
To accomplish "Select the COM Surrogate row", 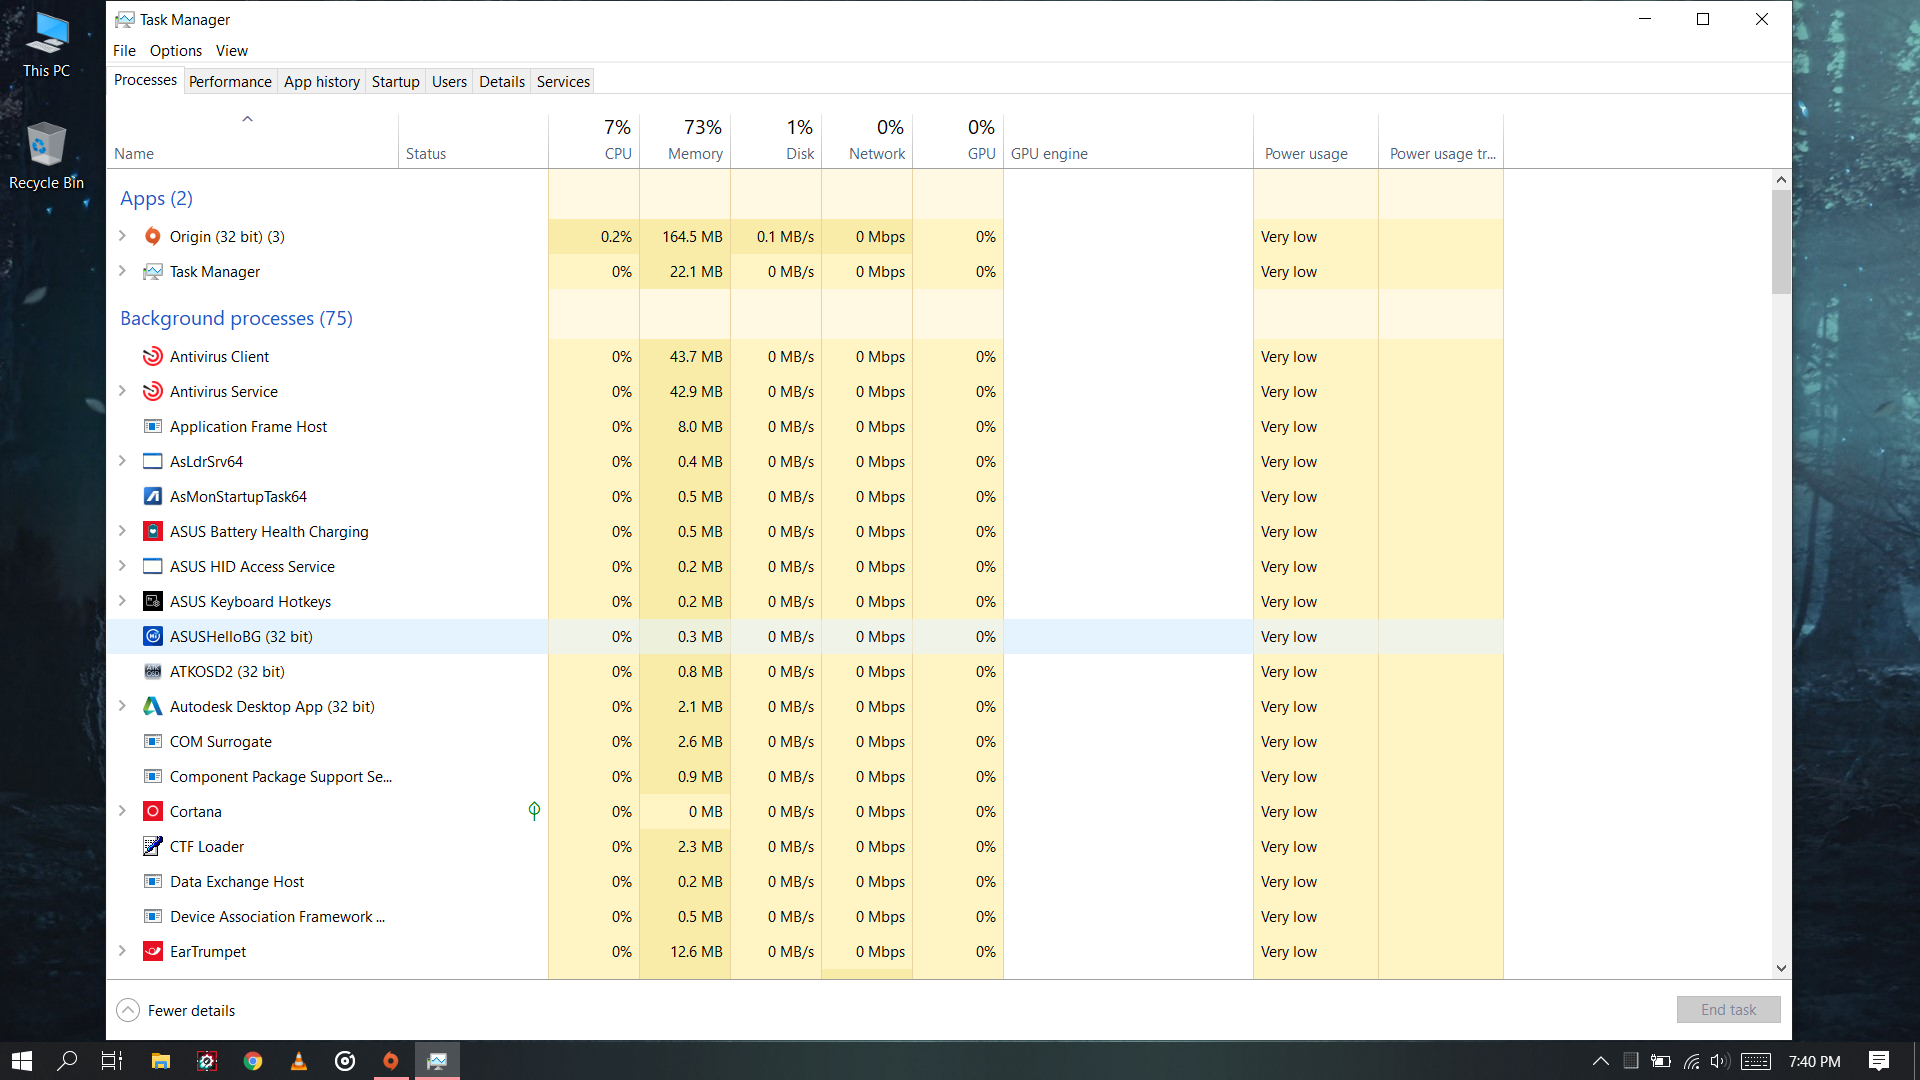I will click(x=805, y=742).
